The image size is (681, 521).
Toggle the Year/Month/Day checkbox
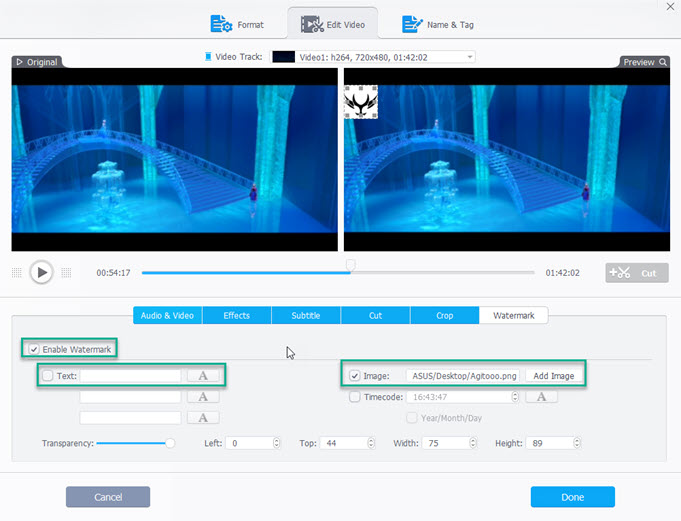point(411,418)
